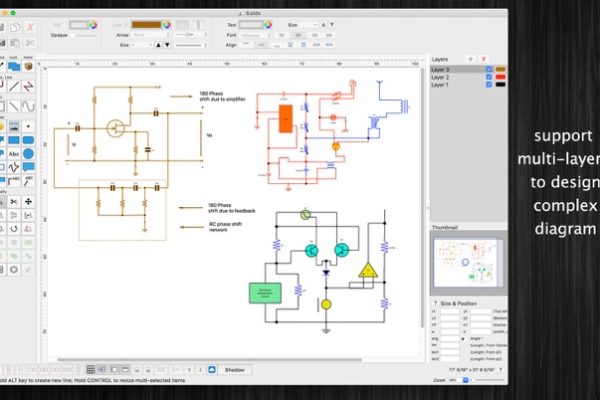Click the canvas preview in Thumbnail panel
This screenshot has width=600, height=400.
point(468,263)
